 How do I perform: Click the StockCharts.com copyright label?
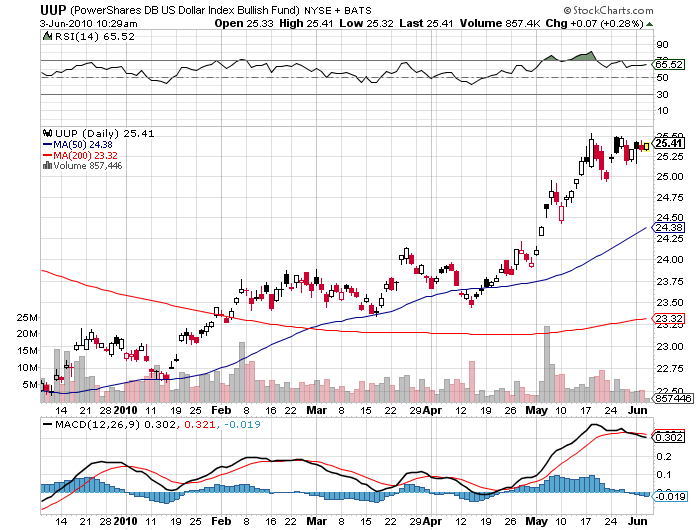[608, 10]
